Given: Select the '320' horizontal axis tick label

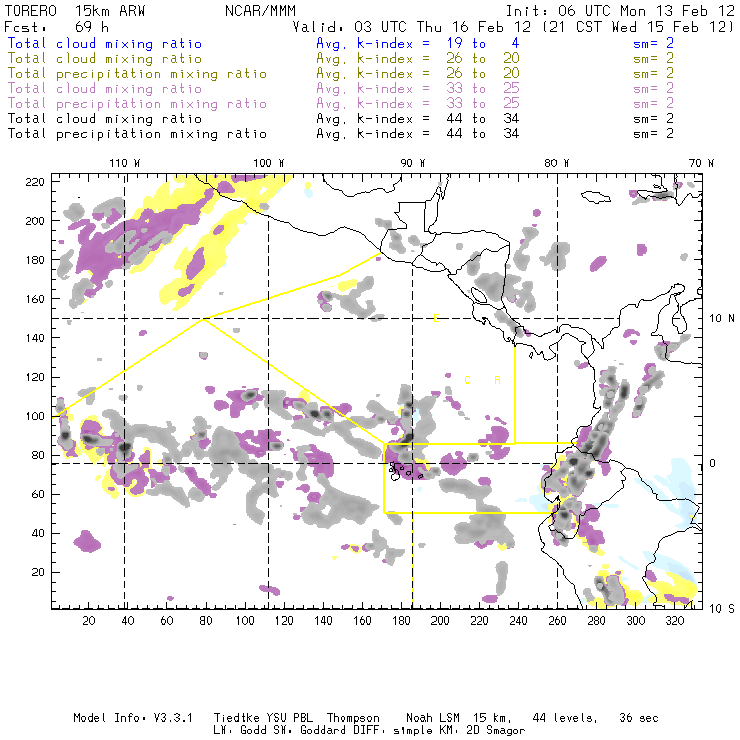Looking at the screenshot, I should [674, 621].
